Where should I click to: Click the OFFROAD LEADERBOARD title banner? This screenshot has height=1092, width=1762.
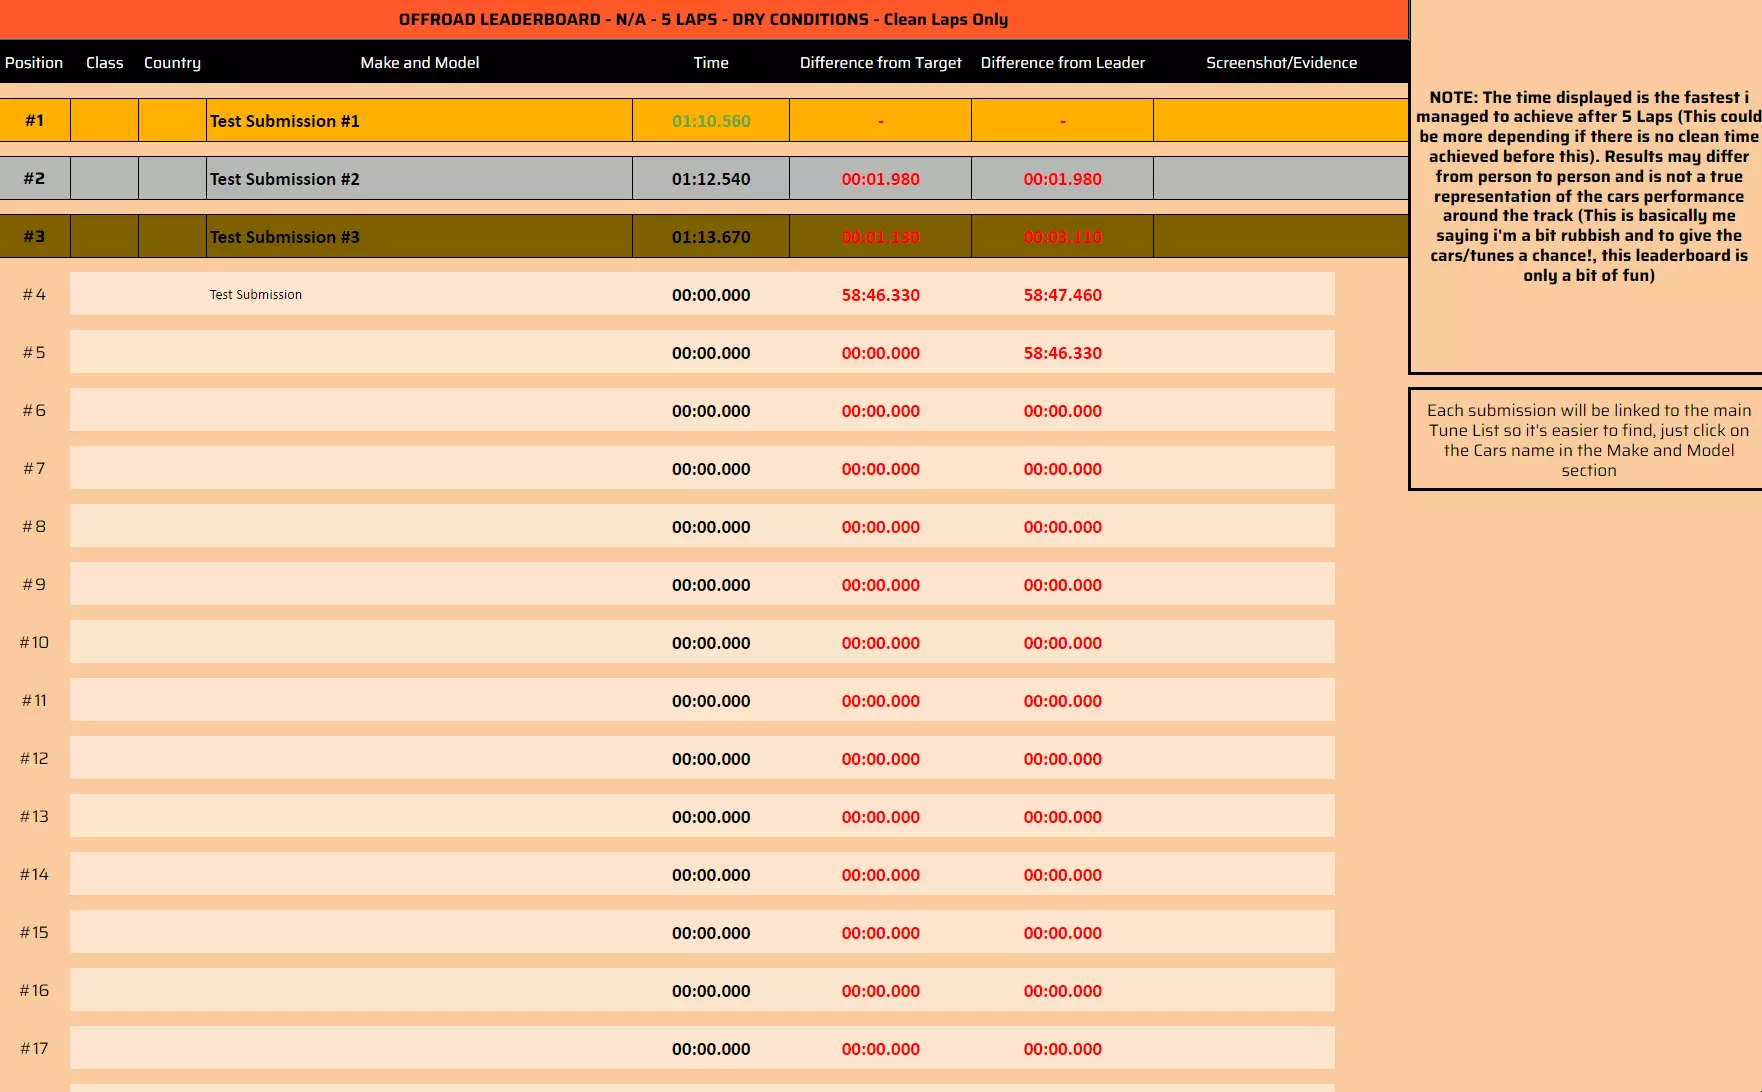click(703, 19)
